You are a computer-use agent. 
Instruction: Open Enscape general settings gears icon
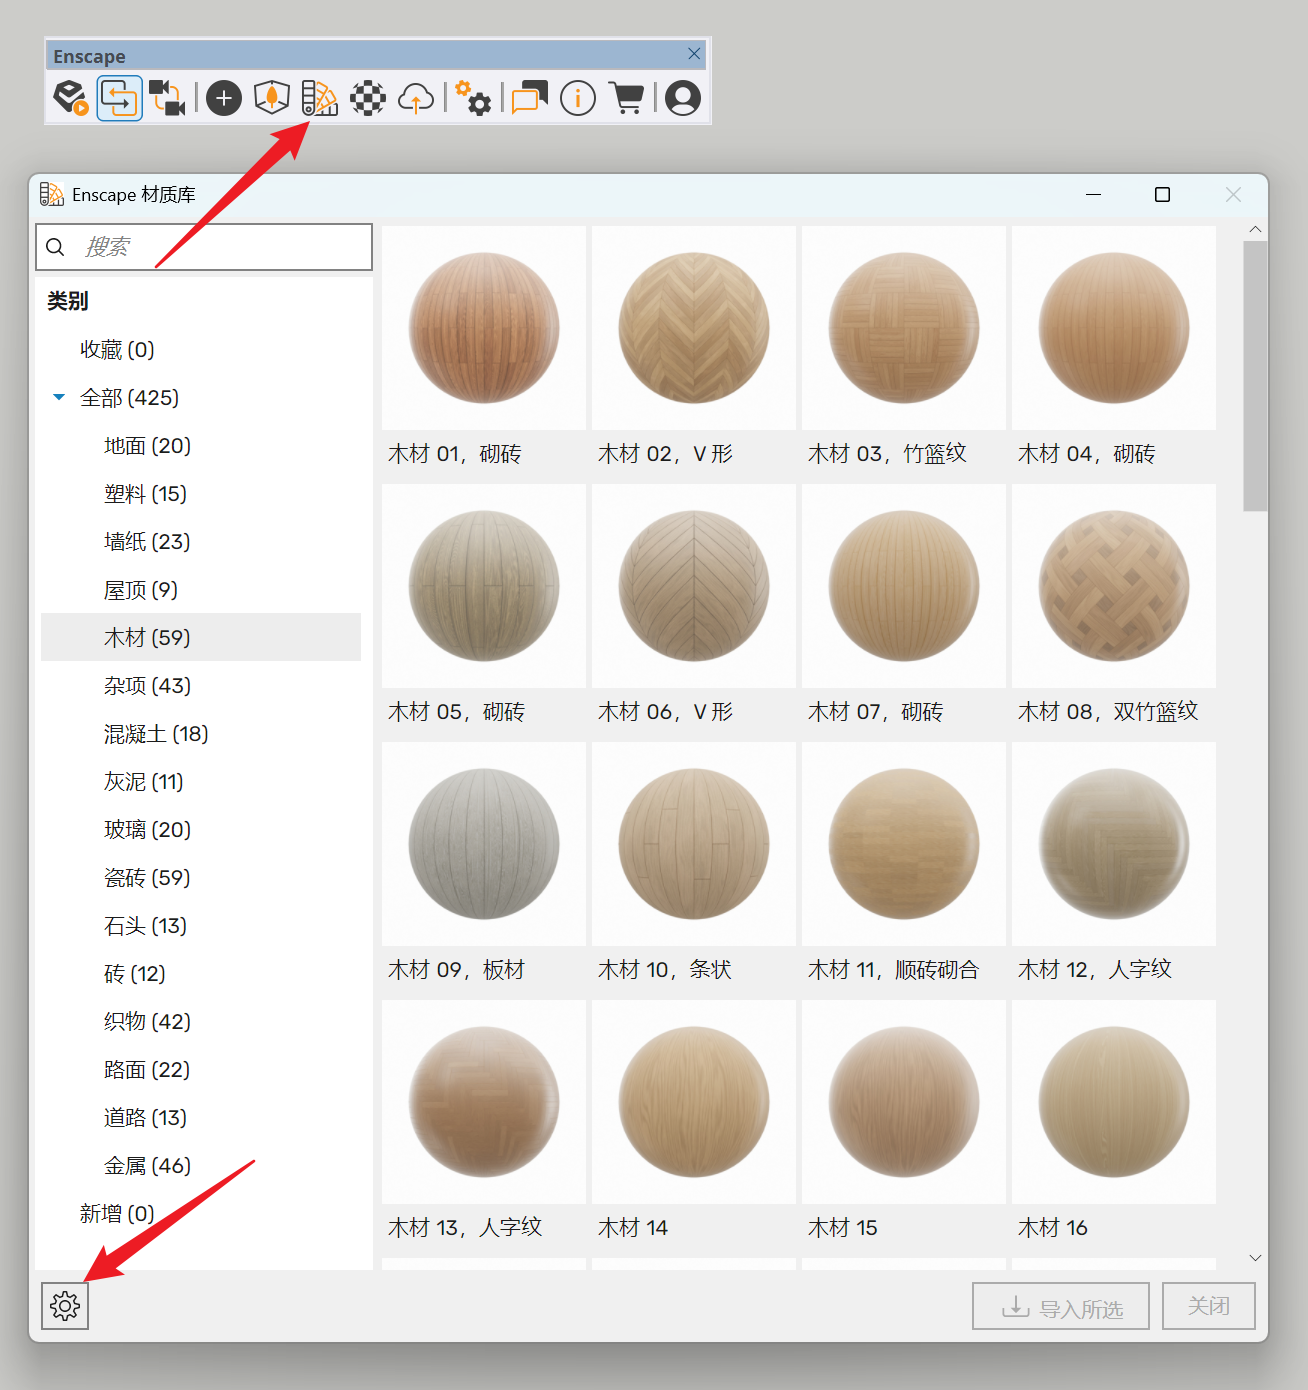point(473,98)
